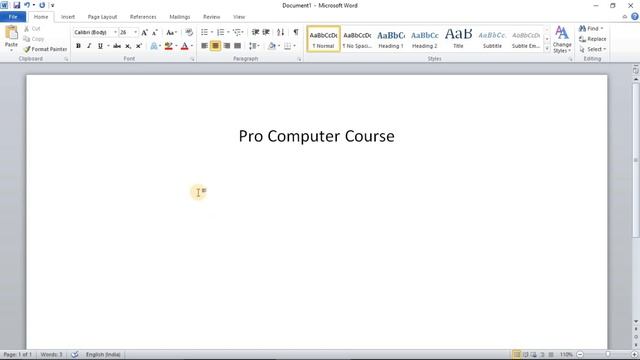Viewport: 640px width, 360px height.
Task: Switch to the Mailings tab
Action: 180,17
